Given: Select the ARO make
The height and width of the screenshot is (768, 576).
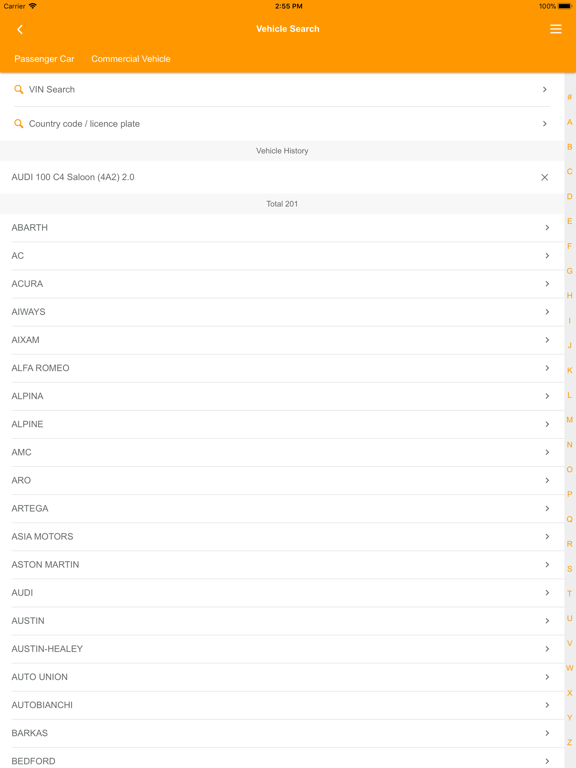Looking at the screenshot, I should tap(282, 480).
